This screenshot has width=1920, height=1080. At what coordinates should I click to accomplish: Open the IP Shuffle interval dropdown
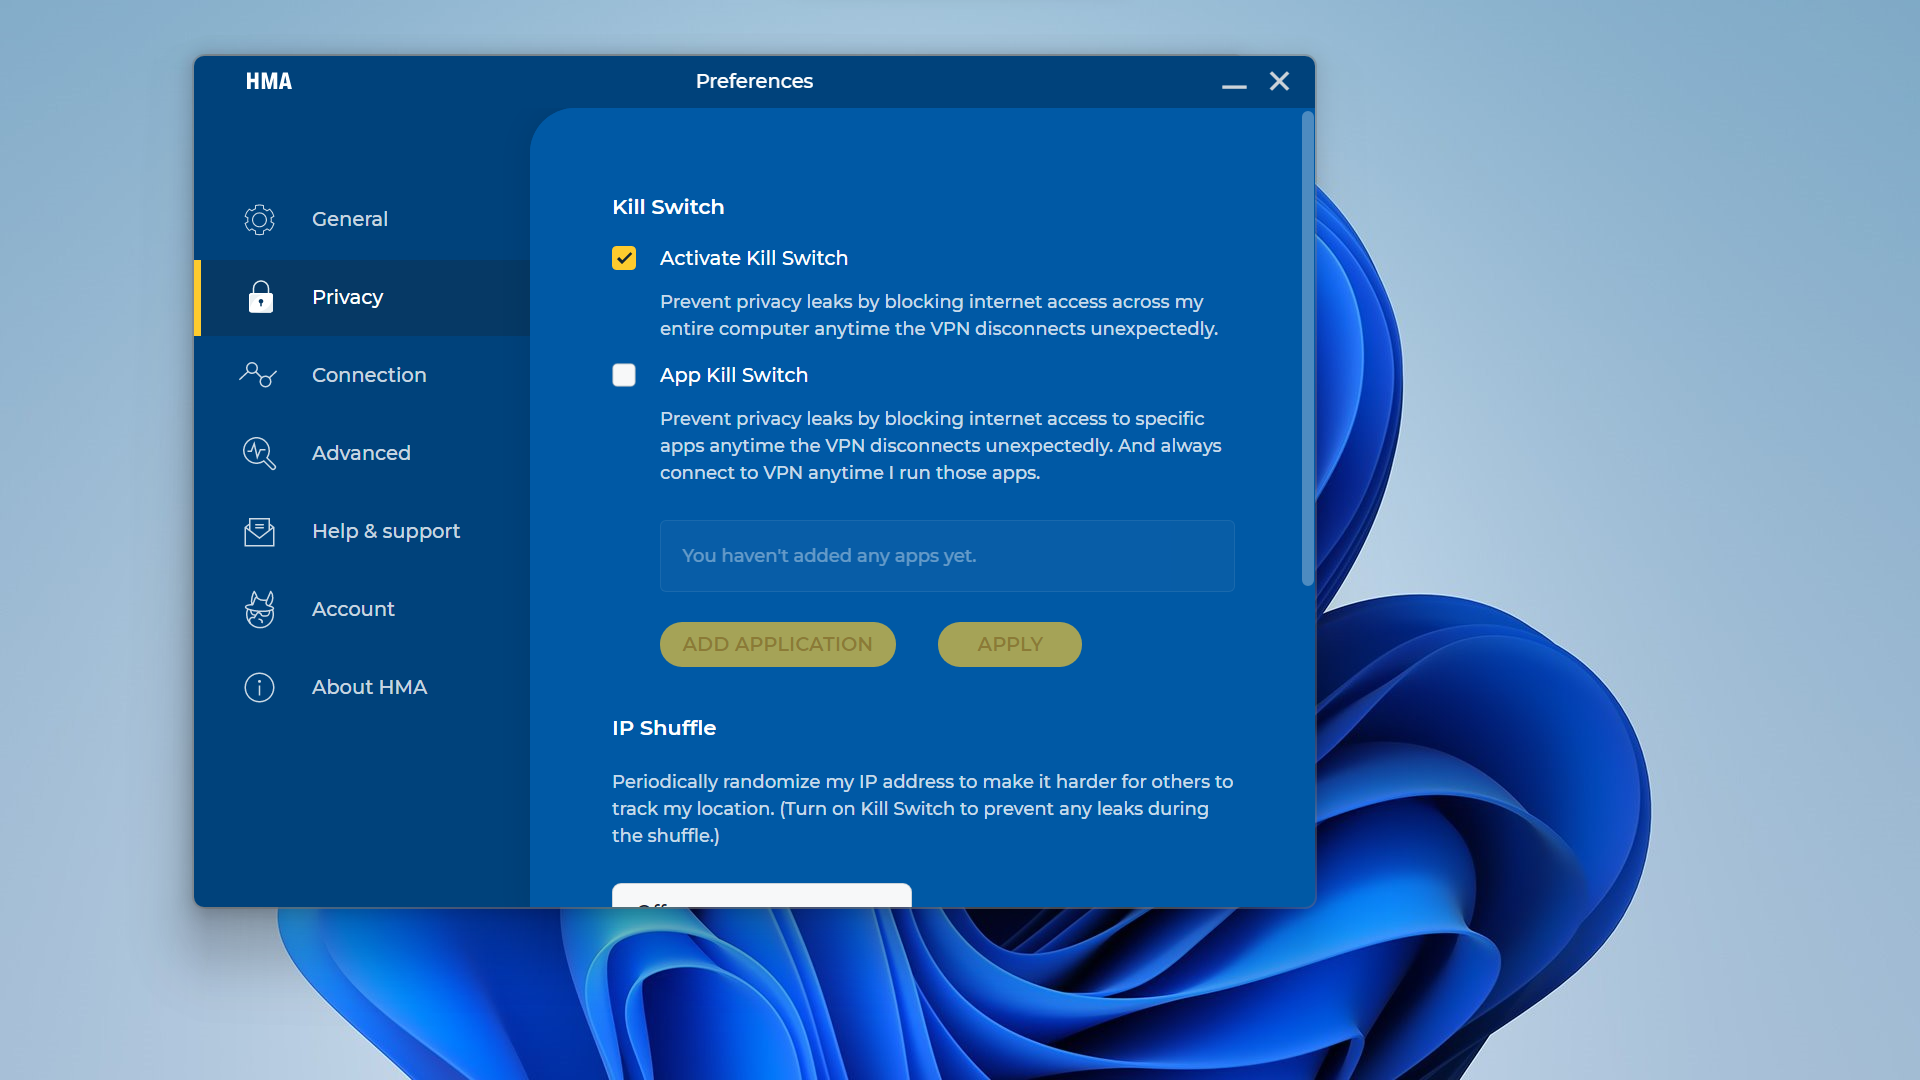click(762, 895)
